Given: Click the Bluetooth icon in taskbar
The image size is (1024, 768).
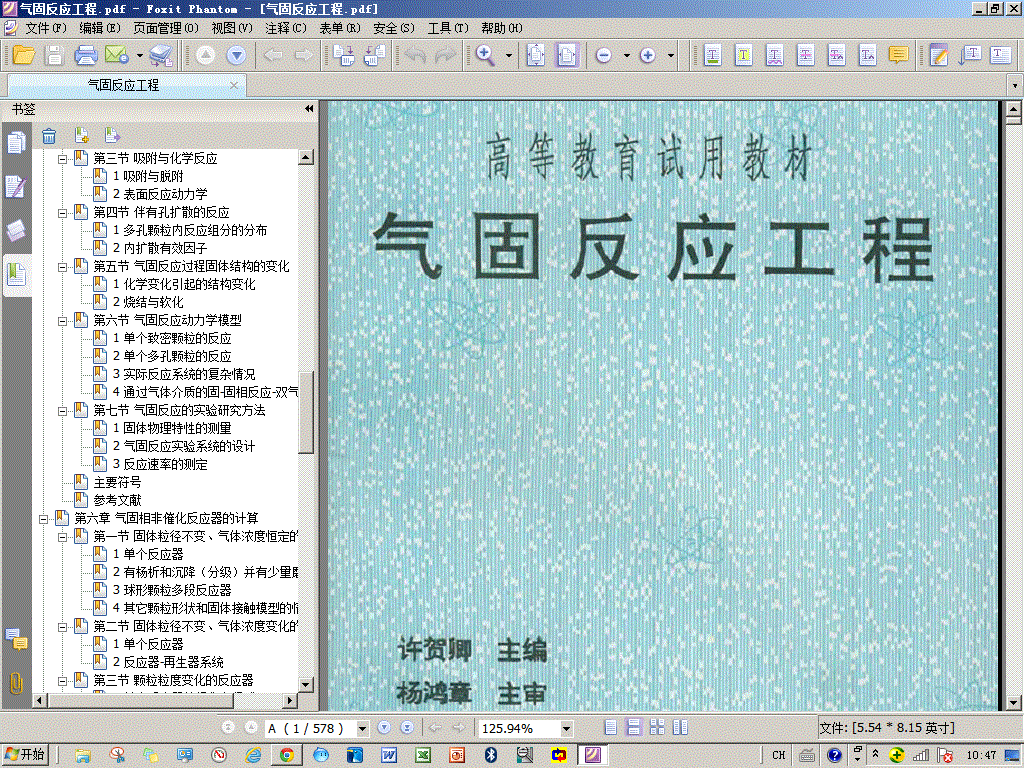Looking at the screenshot, I should [x=490, y=756].
